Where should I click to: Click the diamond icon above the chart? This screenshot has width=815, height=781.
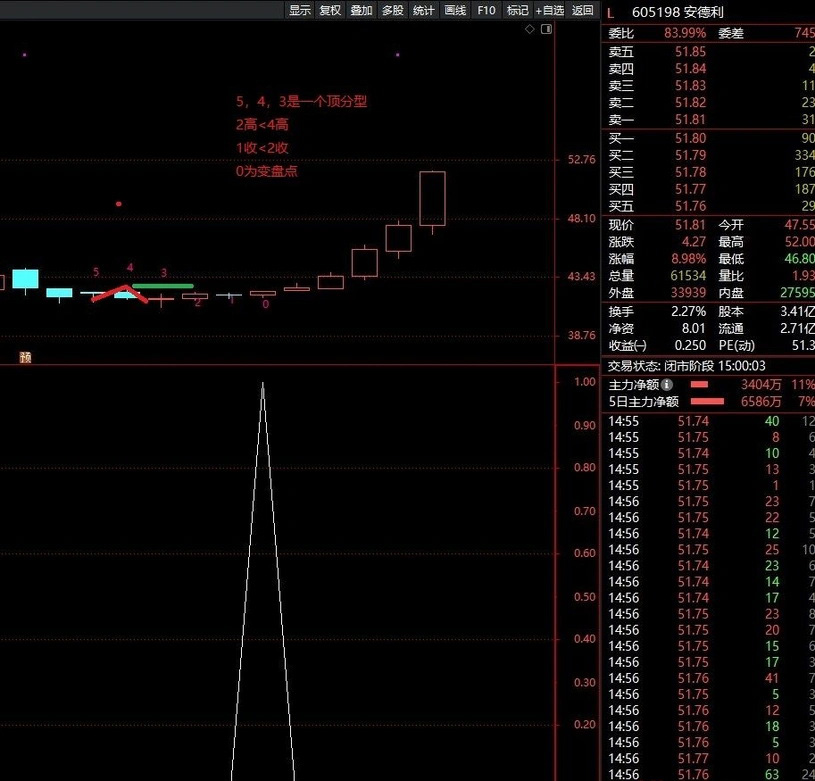click(x=530, y=30)
